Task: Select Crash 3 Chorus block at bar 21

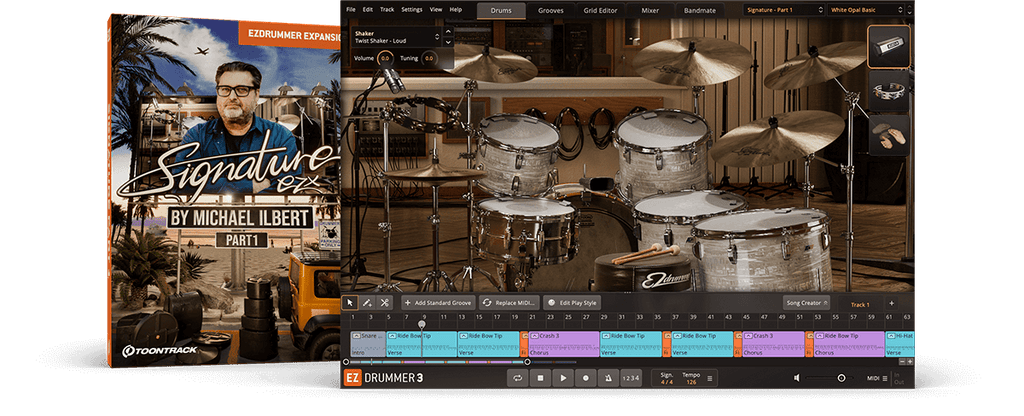Action: tap(564, 344)
